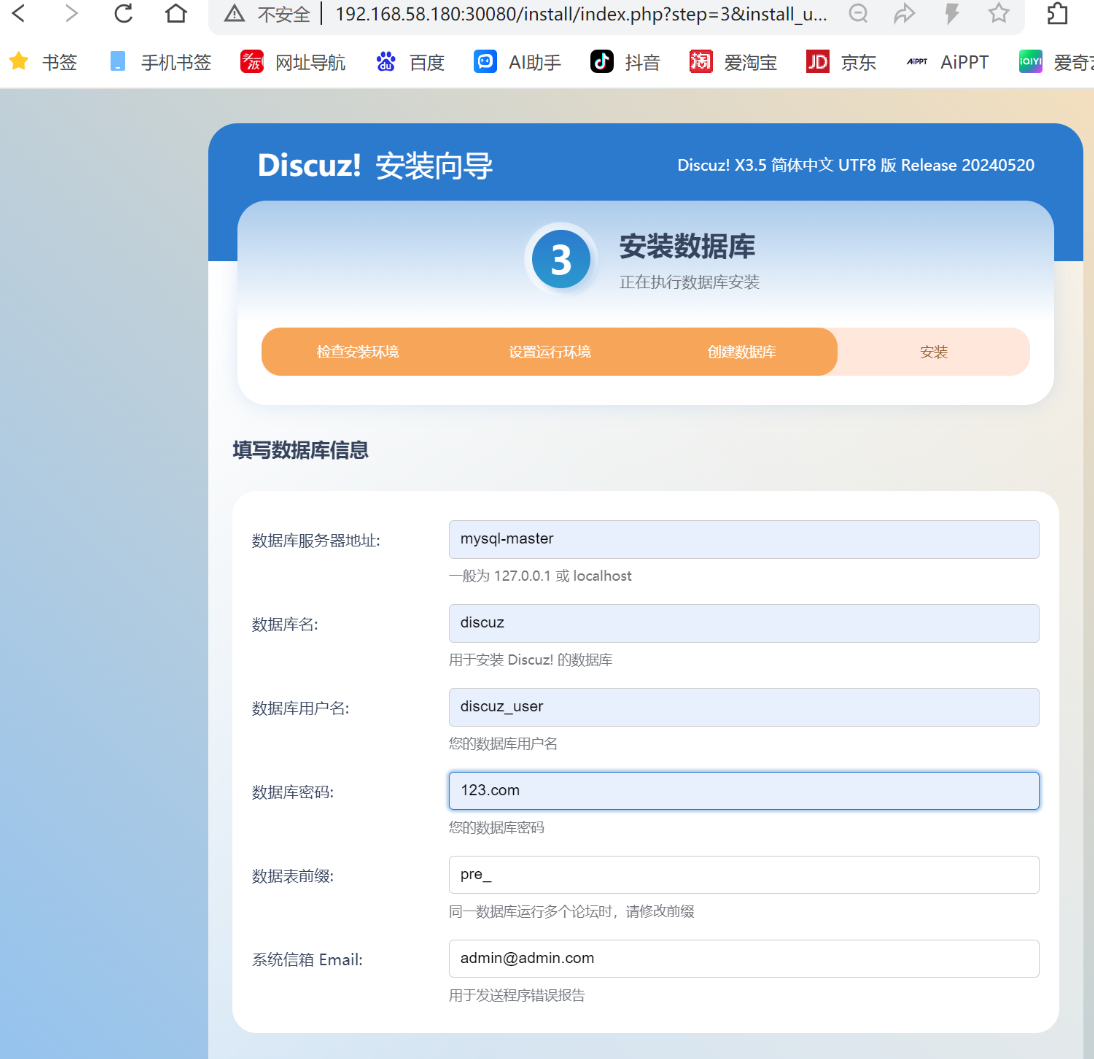Viewport: 1094px width, 1059px height.
Task: Open the AiPPT bookmark
Action: pyautogui.click(x=947, y=62)
